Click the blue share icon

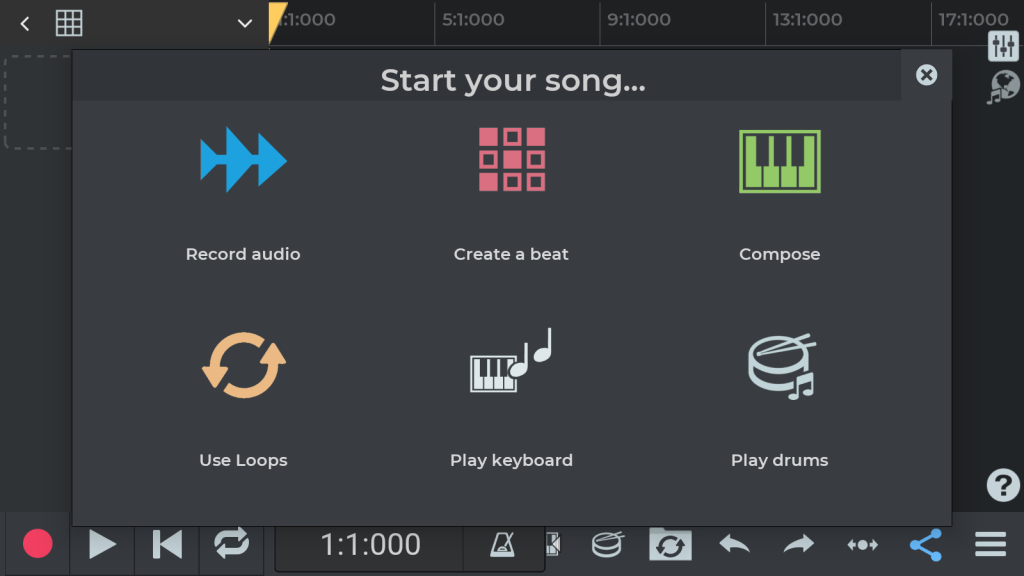tap(925, 545)
